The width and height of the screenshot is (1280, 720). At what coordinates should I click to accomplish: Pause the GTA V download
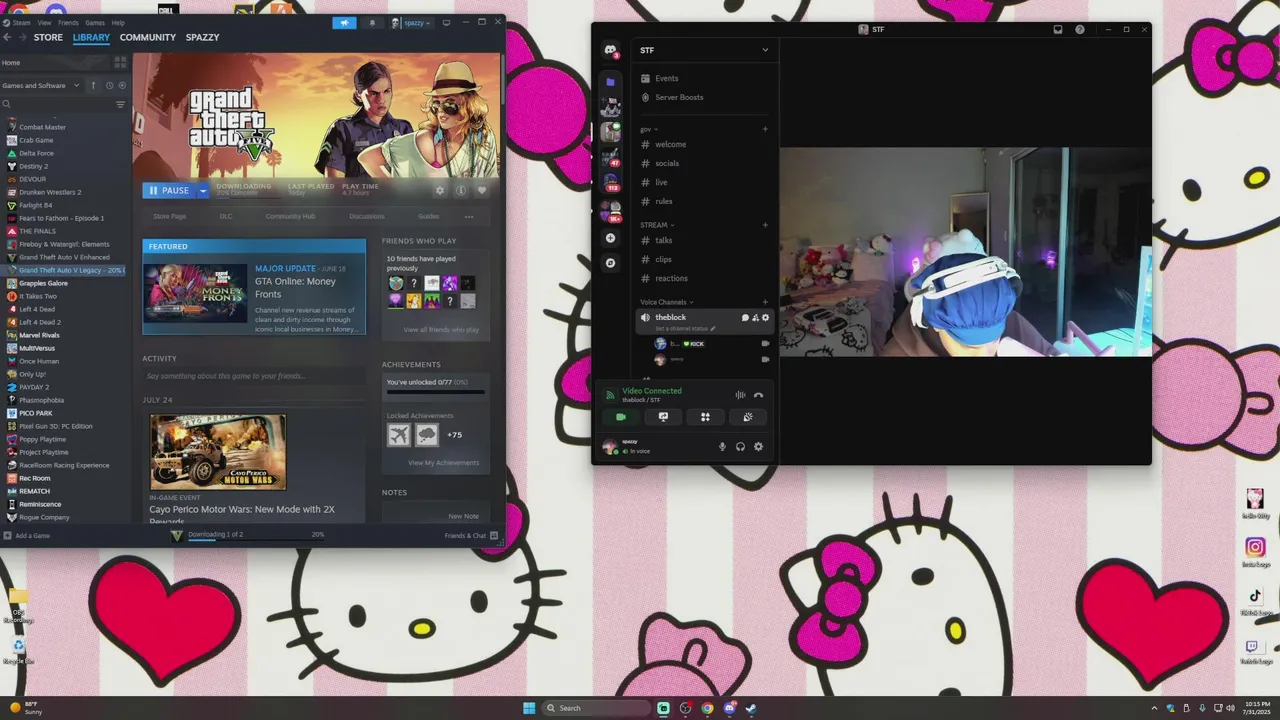(x=168, y=190)
